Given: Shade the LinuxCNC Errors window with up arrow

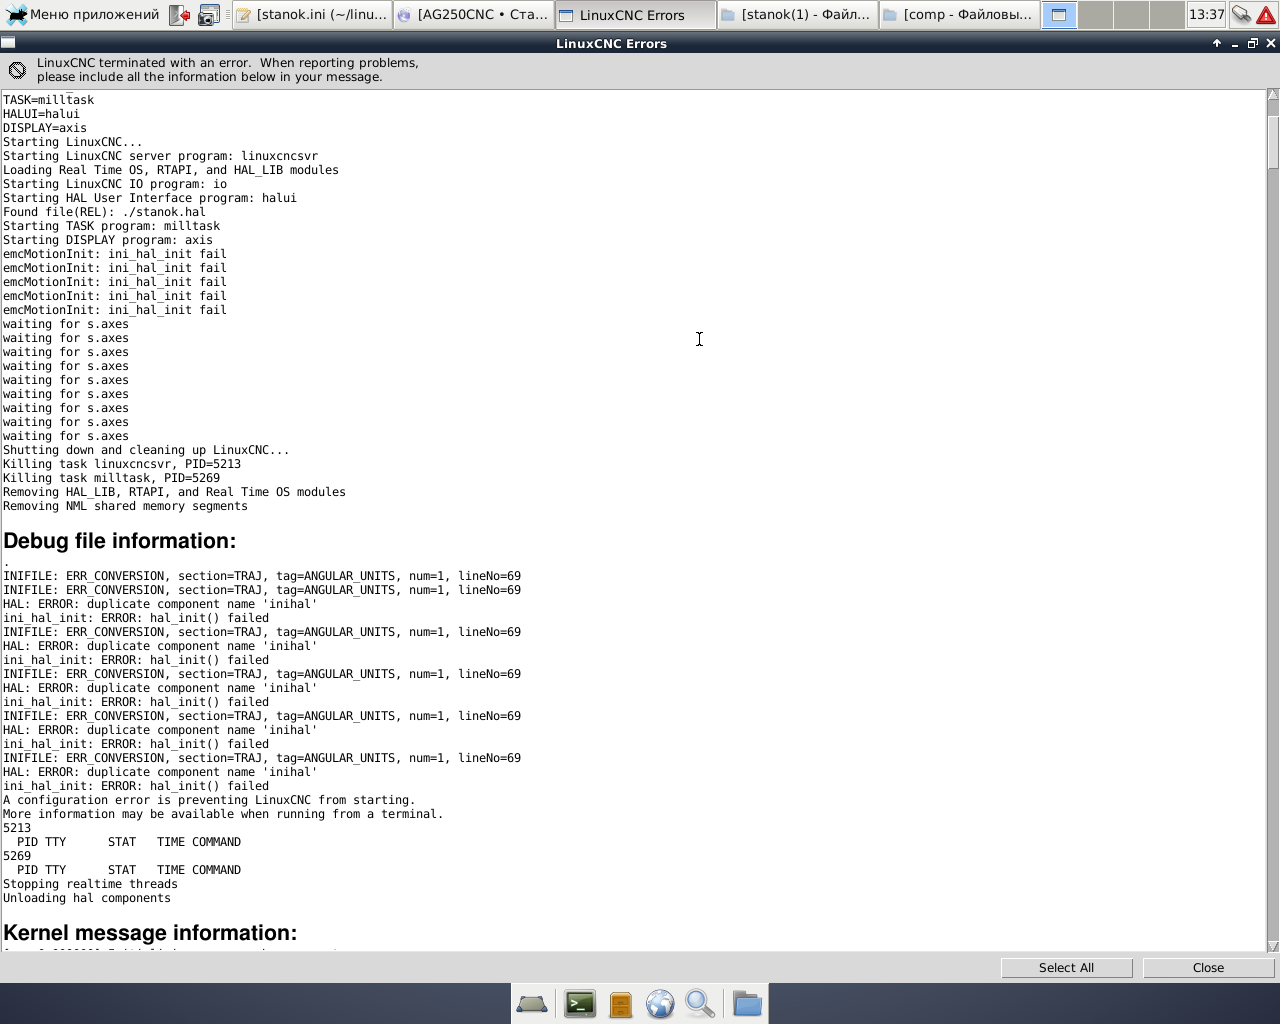Looking at the screenshot, I should point(1217,43).
